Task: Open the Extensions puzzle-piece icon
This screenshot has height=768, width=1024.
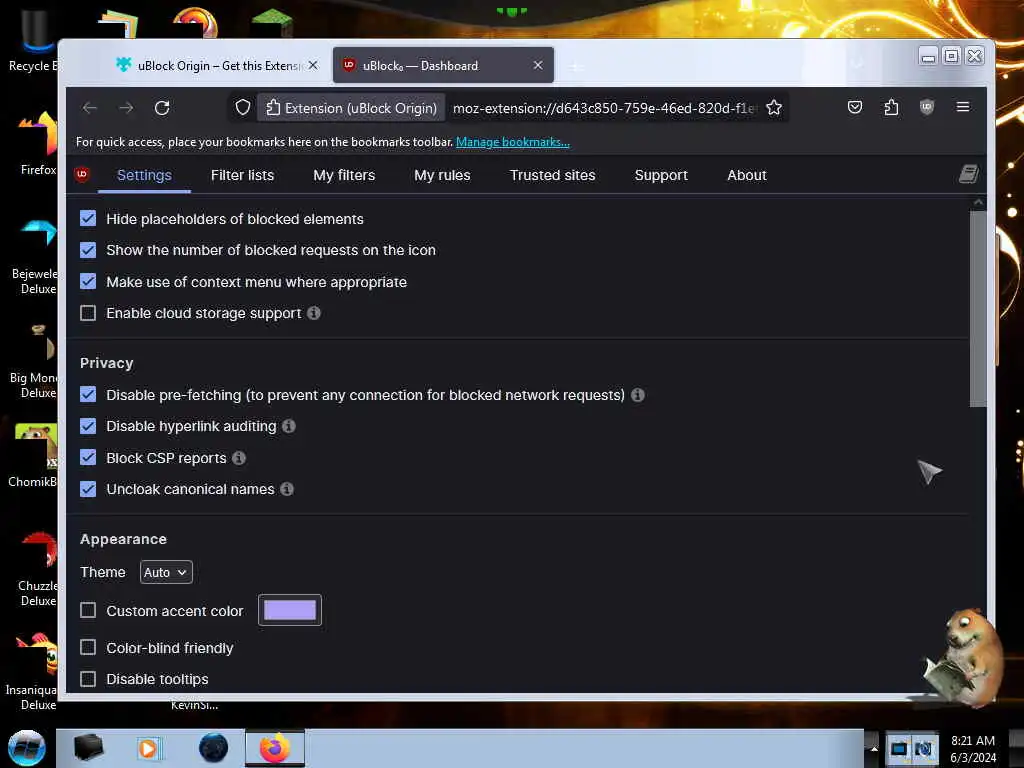Action: tap(891, 107)
